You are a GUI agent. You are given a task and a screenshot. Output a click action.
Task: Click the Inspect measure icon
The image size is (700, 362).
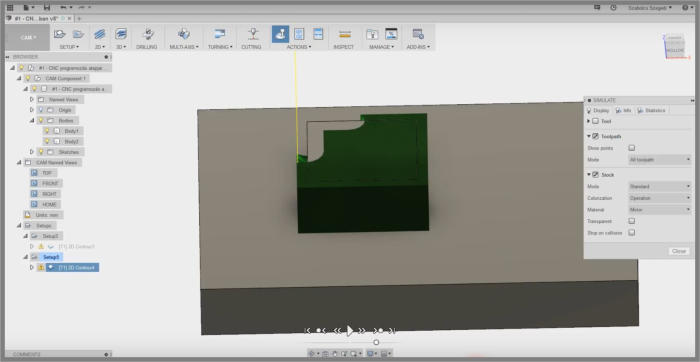344,34
